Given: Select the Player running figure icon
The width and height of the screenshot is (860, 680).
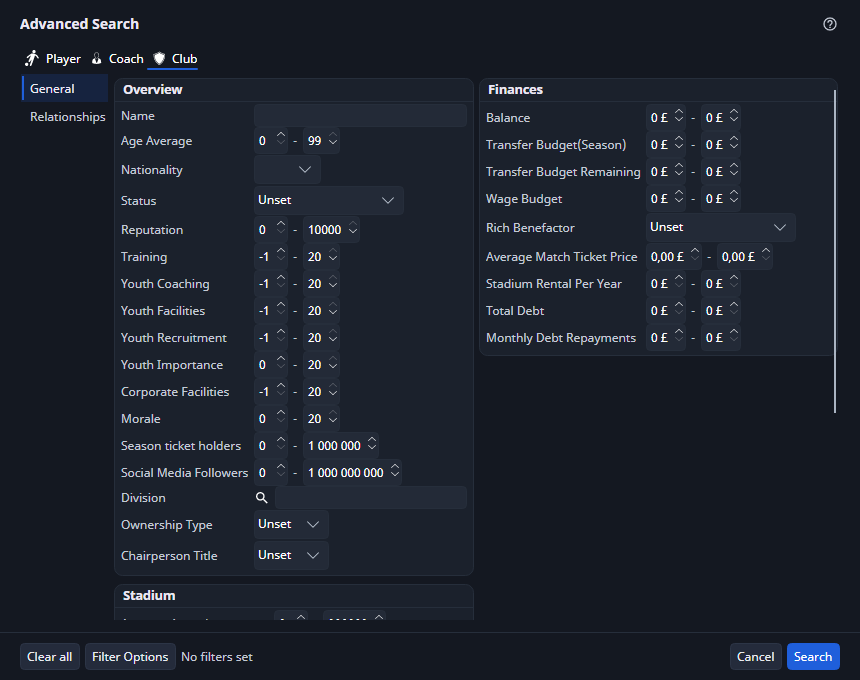Looking at the screenshot, I should tap(32, 58).
